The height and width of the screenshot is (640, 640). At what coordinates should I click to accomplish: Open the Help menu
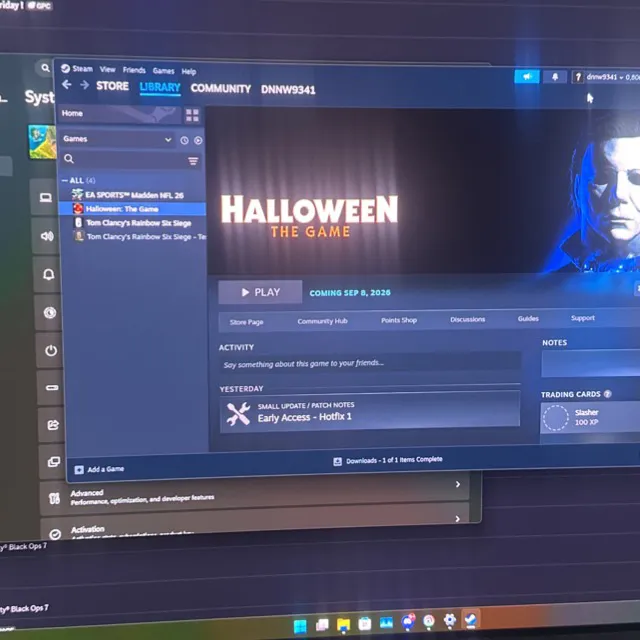coord(189,72)
